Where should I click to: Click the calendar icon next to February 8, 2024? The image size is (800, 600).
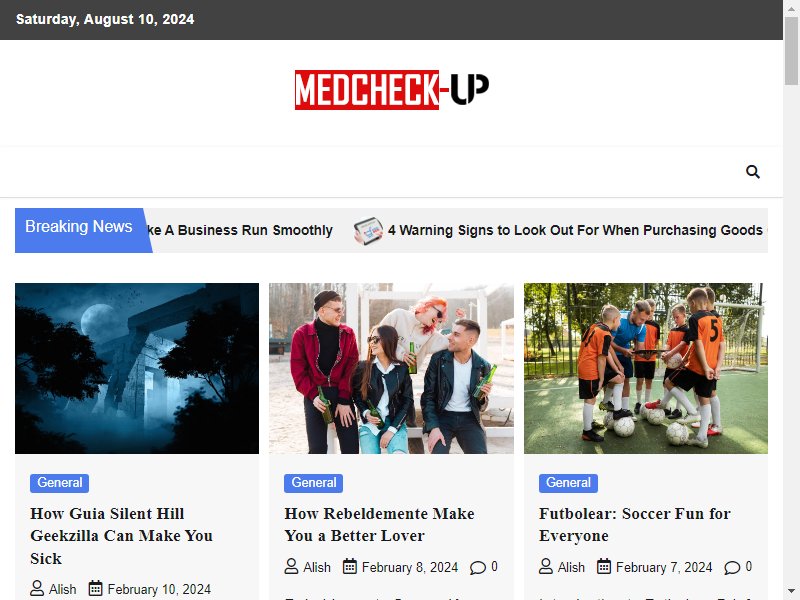tap(350, 566)
